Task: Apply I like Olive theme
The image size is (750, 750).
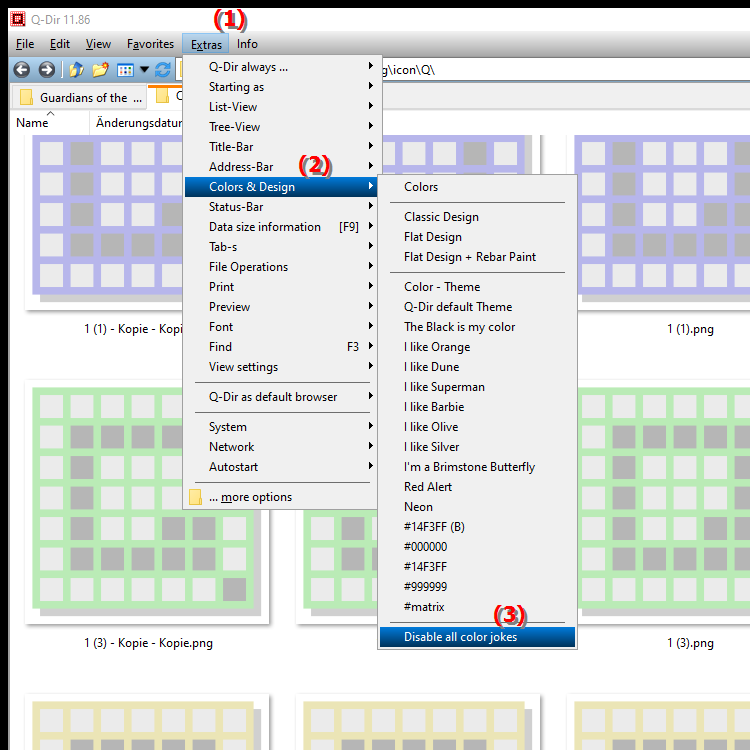Action: [477, 427]
